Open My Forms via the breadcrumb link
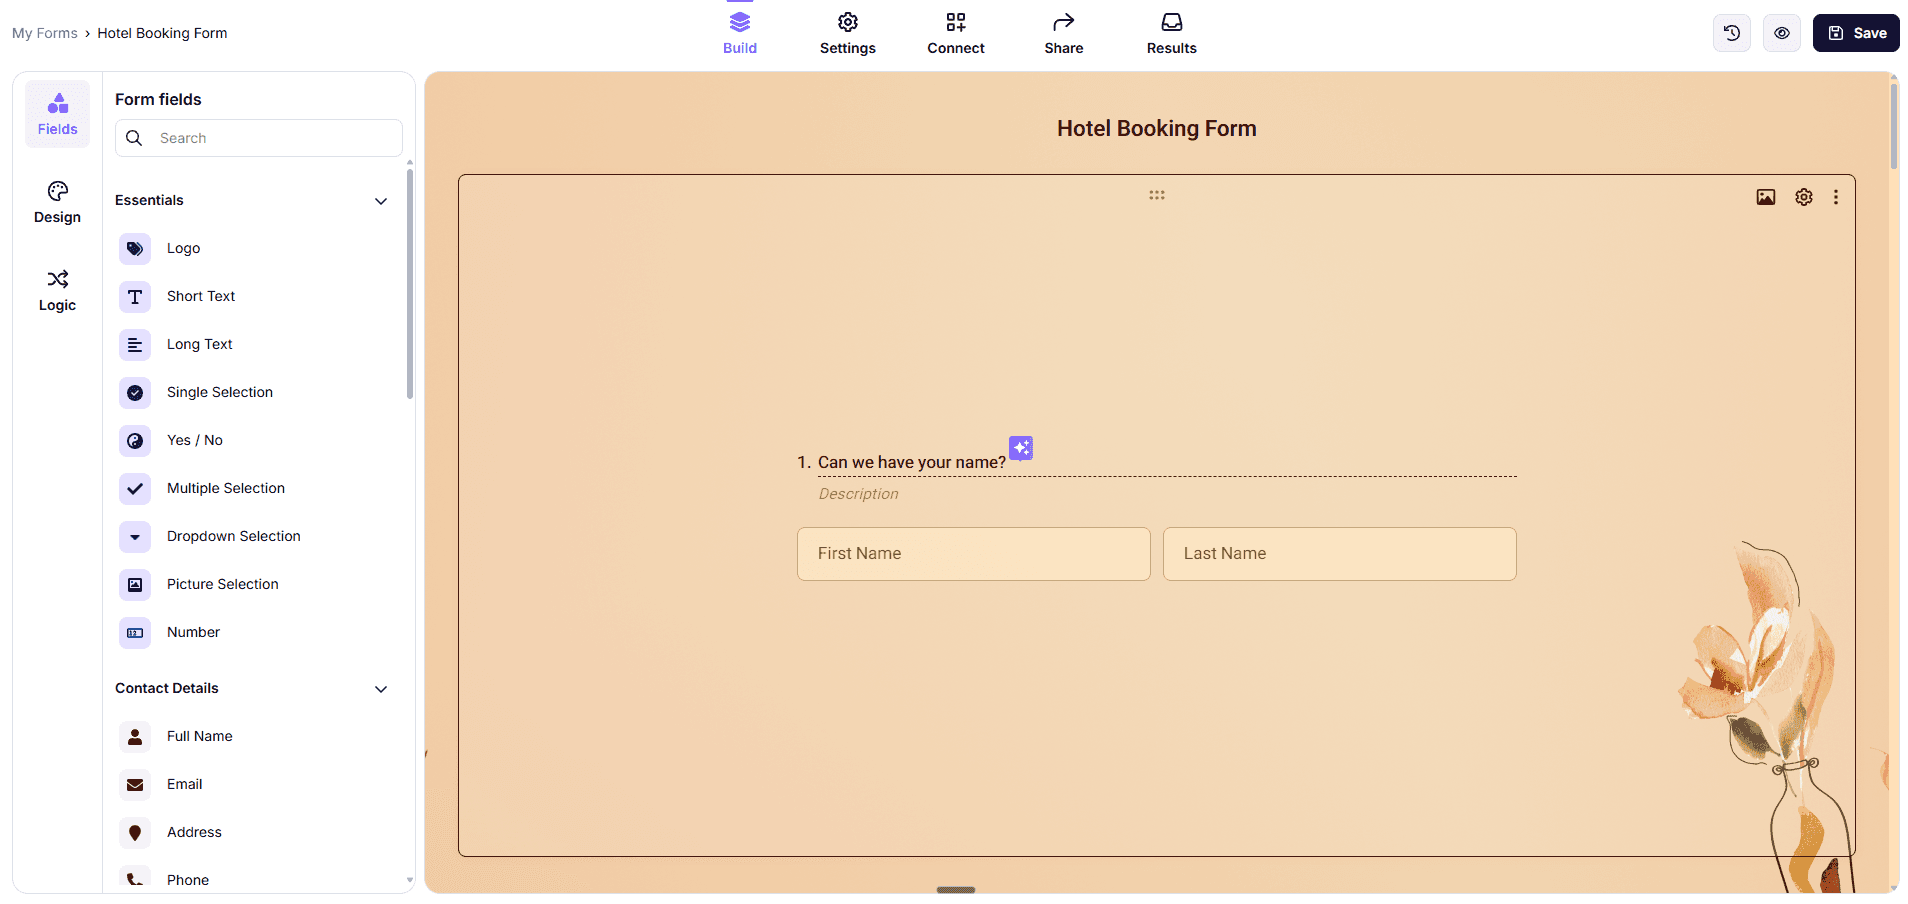The image size is (1908, 904). pos(44,33)
